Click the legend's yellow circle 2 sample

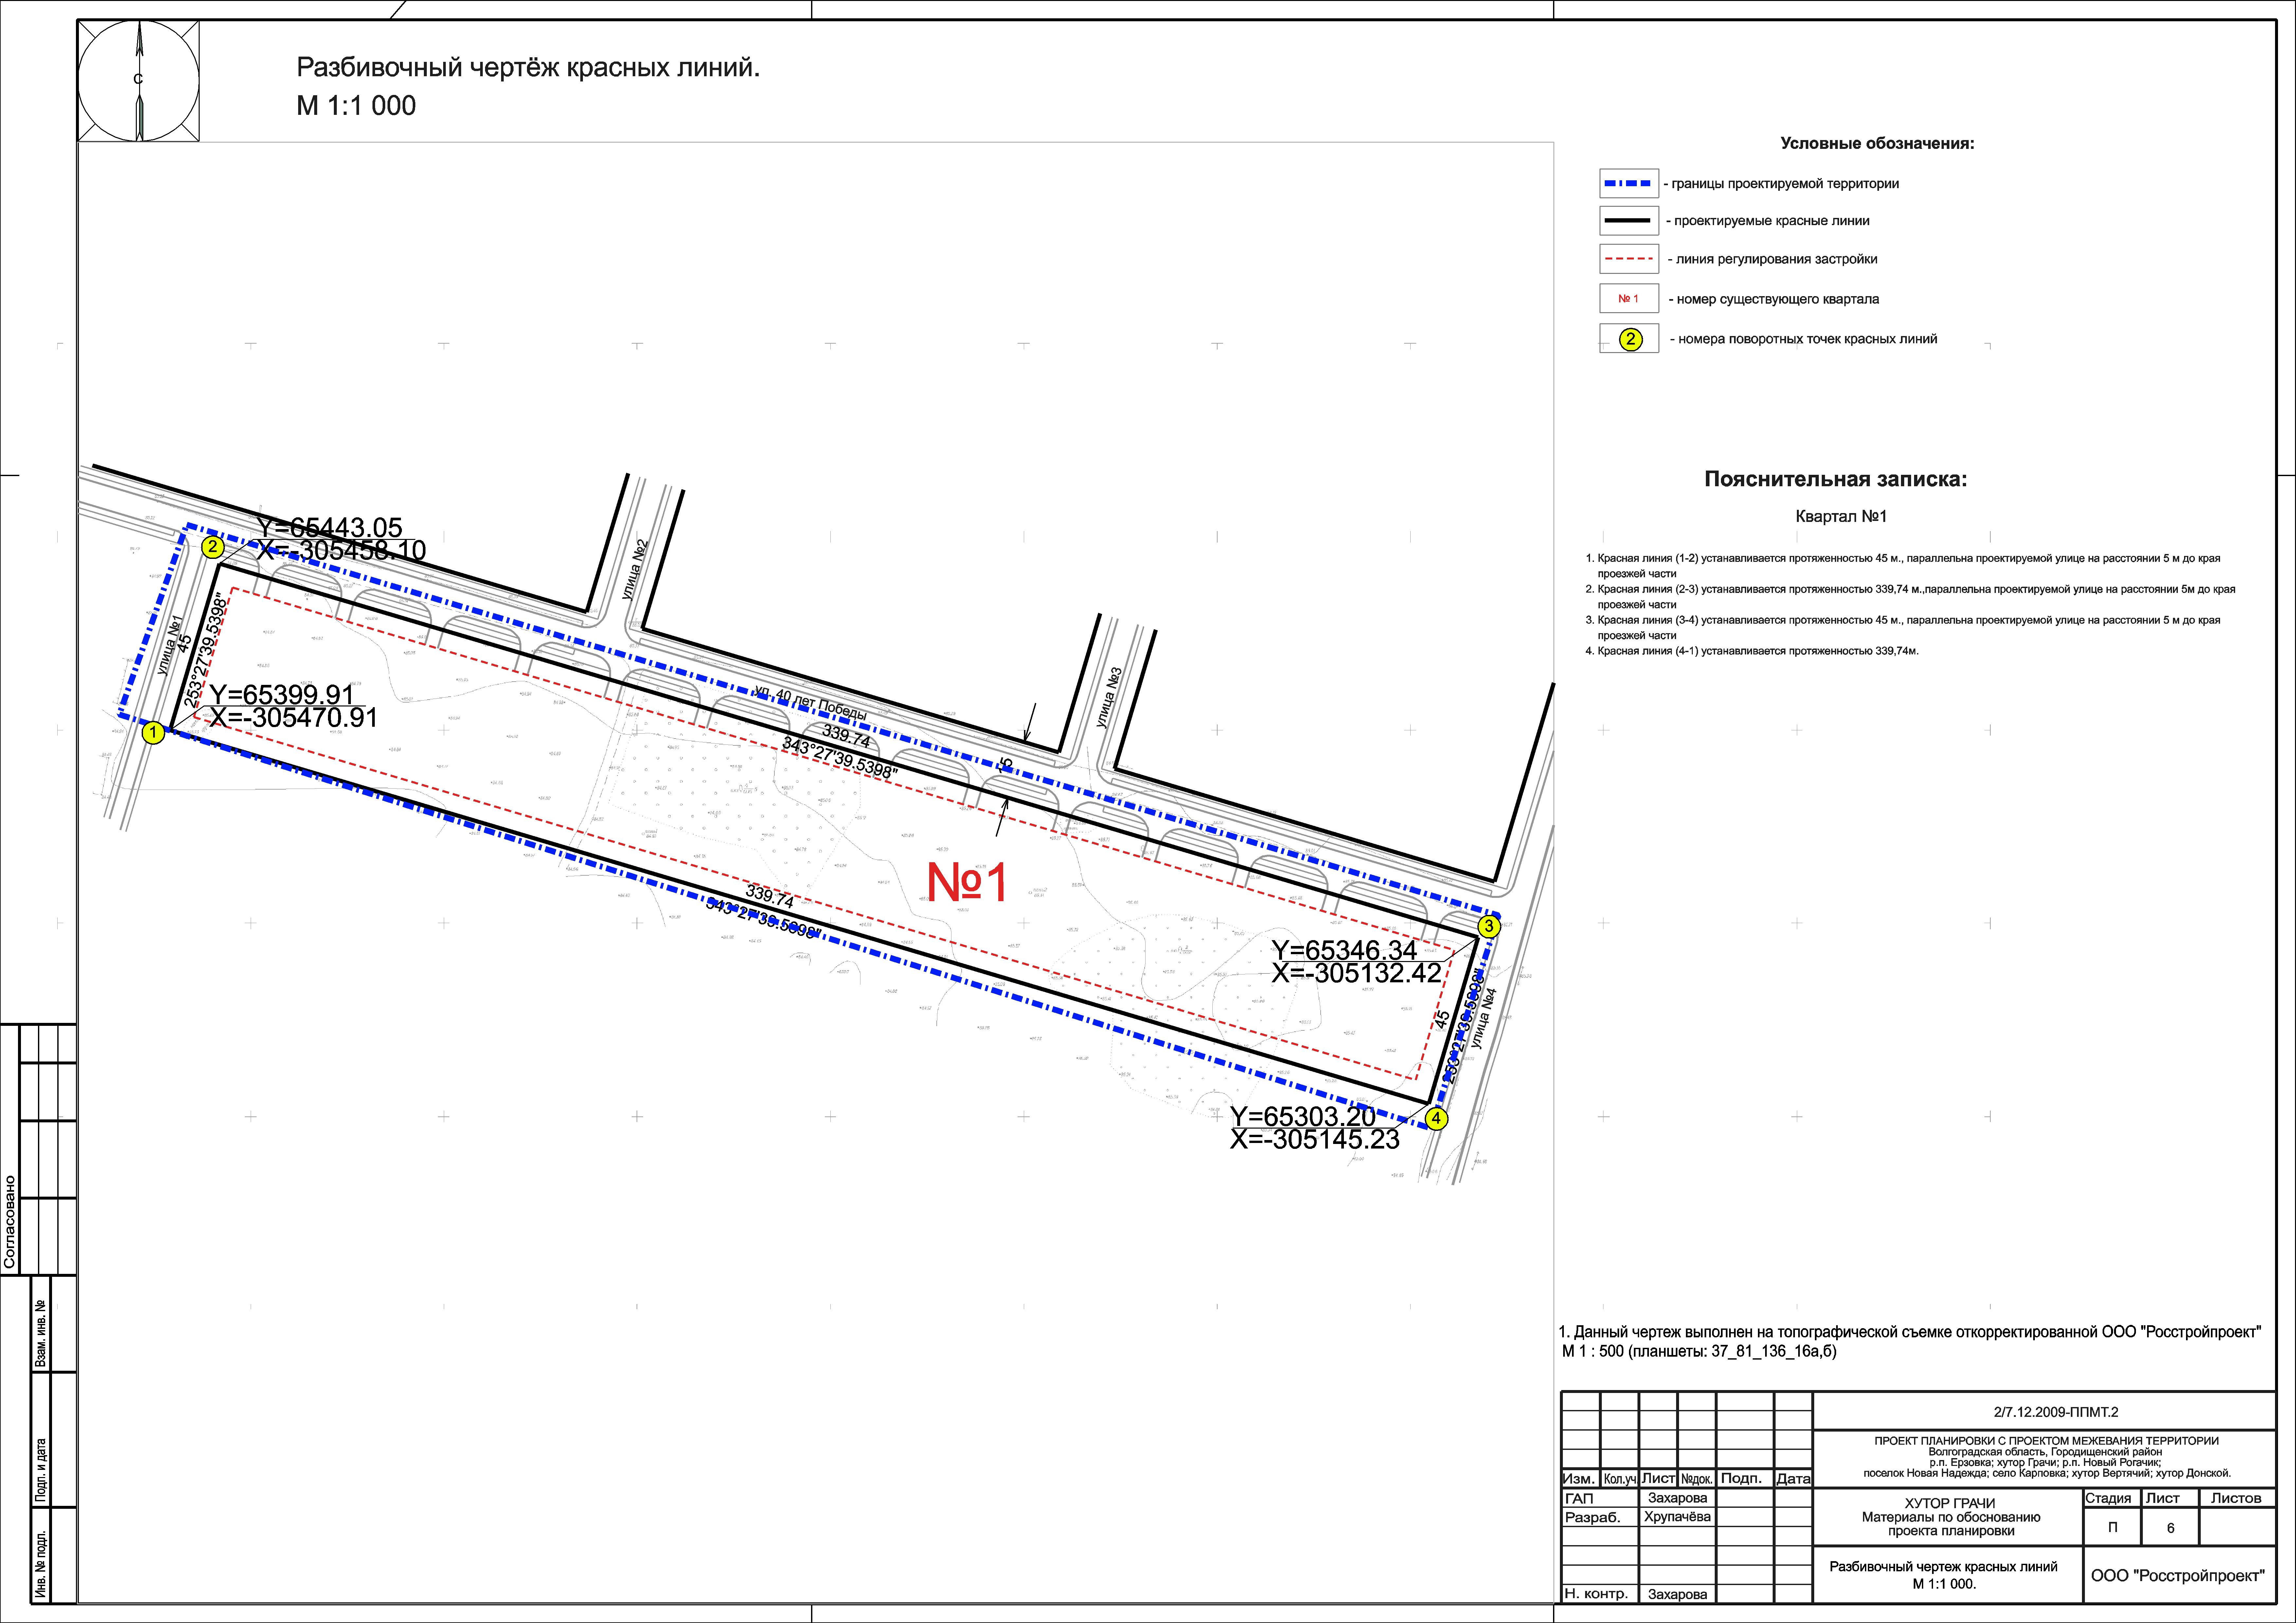click(x=1630, y=339)
